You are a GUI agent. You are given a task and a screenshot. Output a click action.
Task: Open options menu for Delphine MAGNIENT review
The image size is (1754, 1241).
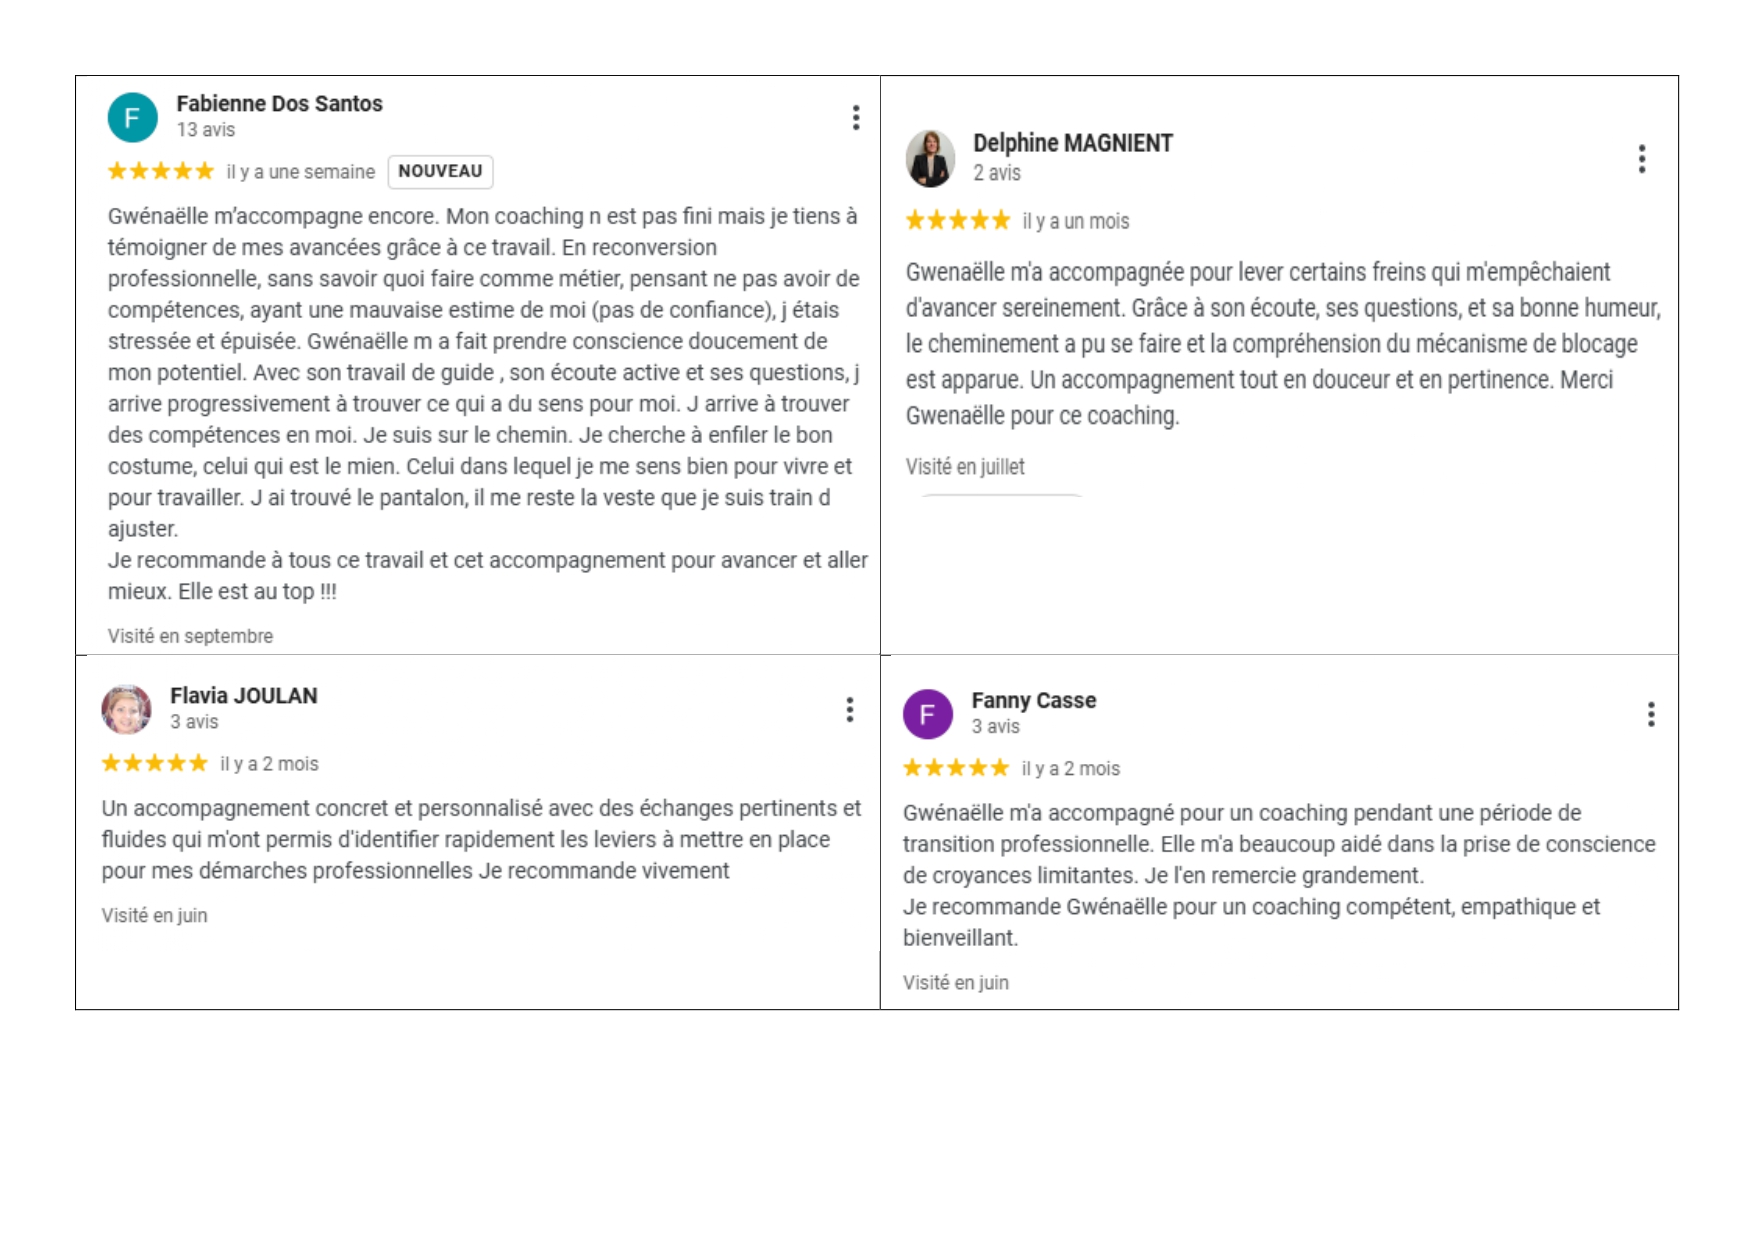(x=1642, y=159)
